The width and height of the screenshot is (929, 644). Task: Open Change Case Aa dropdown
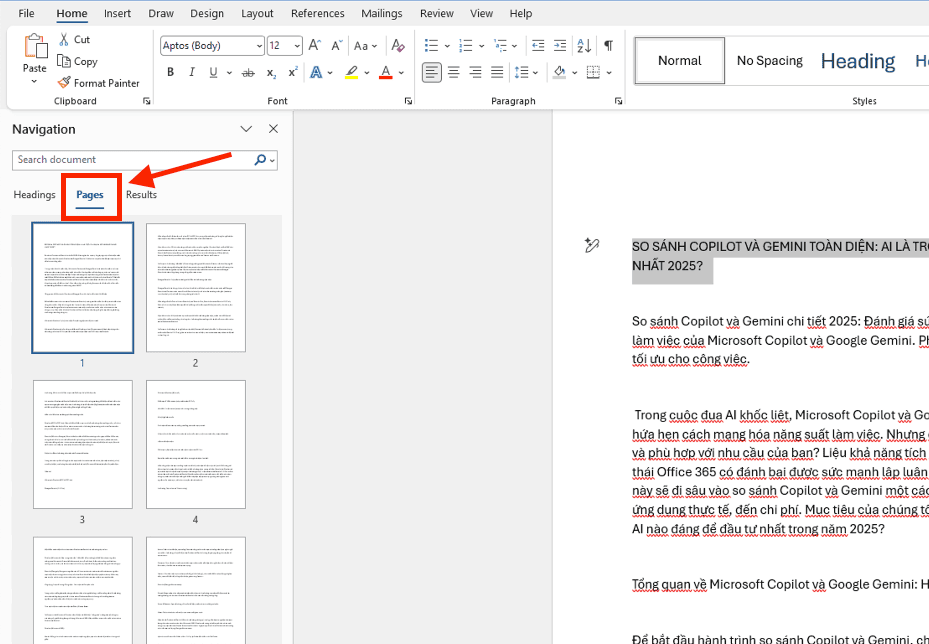(x=364, y=46)
